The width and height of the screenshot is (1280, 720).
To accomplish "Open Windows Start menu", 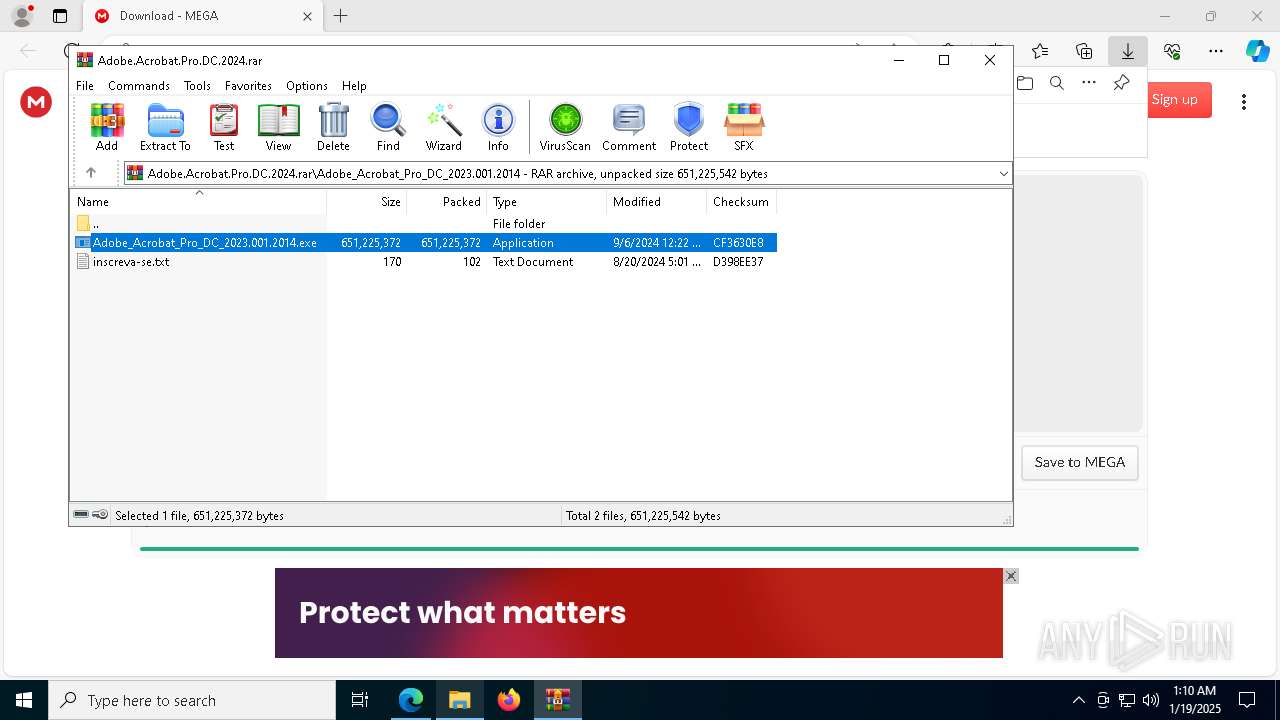I will pyautogui.click(x=24, y=700).
